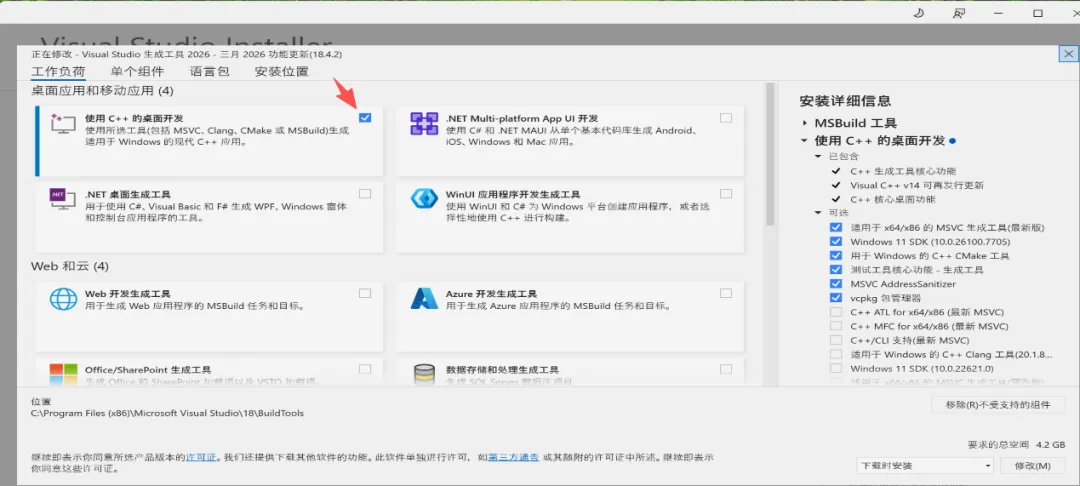Screen dimensions: 1080x486
Task: Uncheck MSVC AddressSanitizer component
Action: (x=836, y=284)
